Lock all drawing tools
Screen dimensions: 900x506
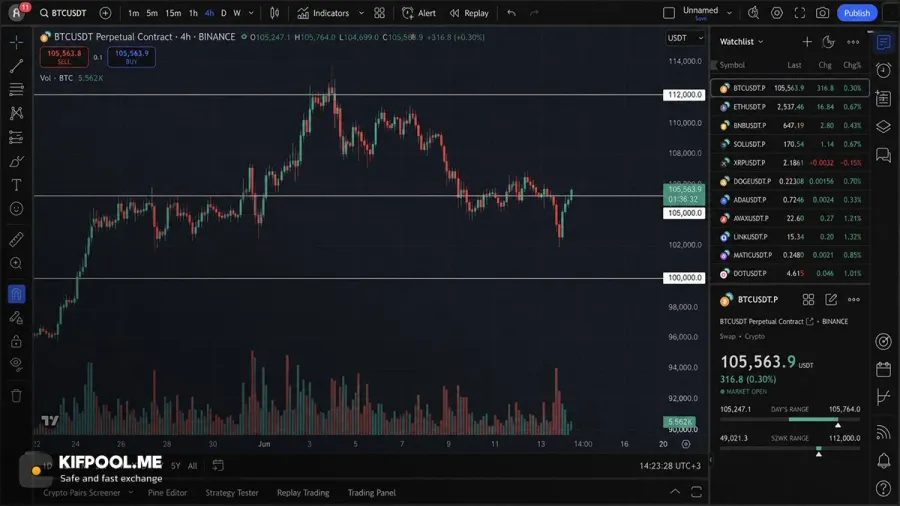coord(16,341)
